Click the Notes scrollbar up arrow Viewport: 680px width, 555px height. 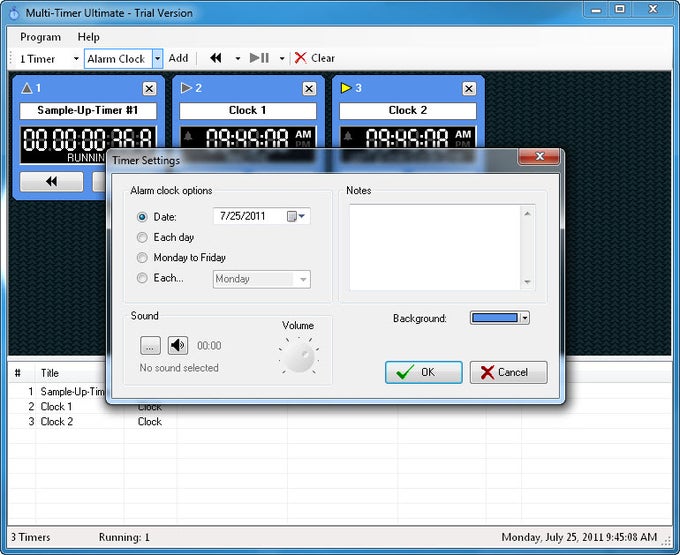click(x=527, y=213)
